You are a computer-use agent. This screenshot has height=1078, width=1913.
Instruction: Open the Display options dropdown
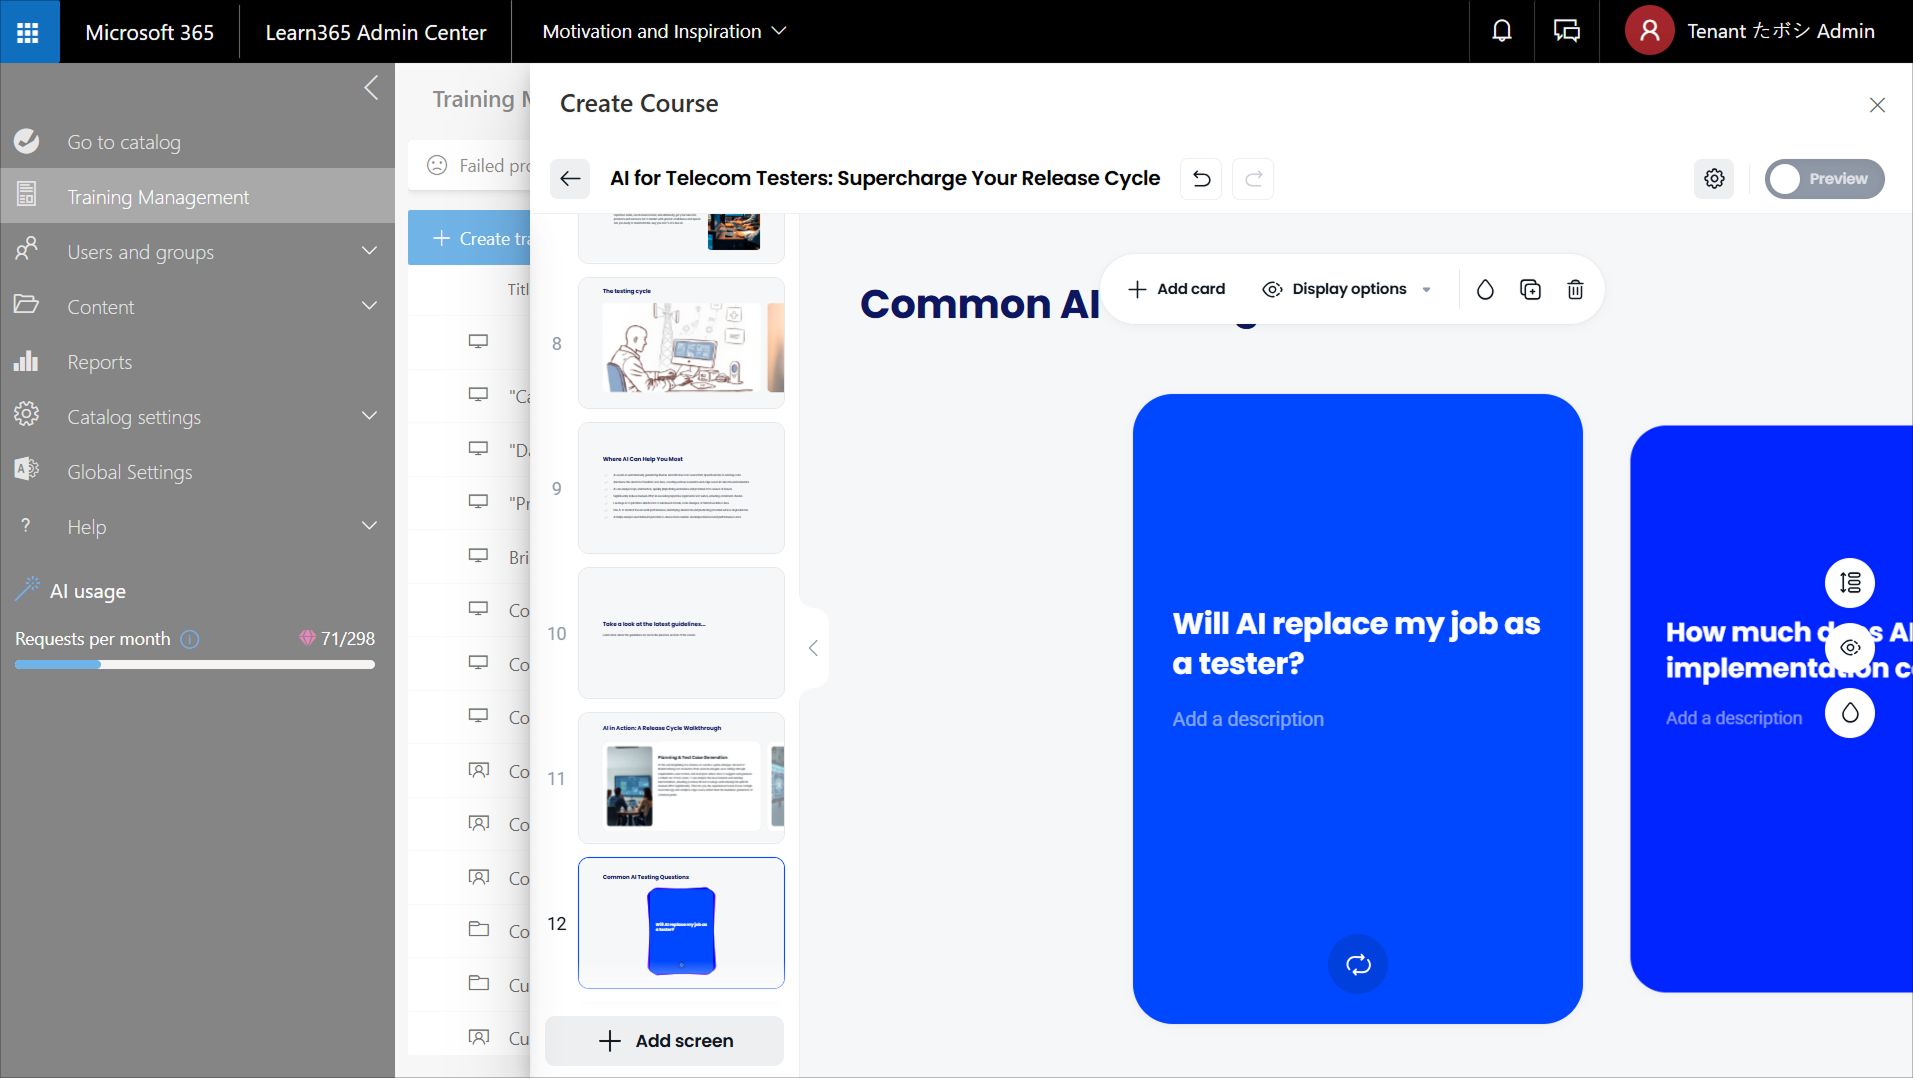1347,290
